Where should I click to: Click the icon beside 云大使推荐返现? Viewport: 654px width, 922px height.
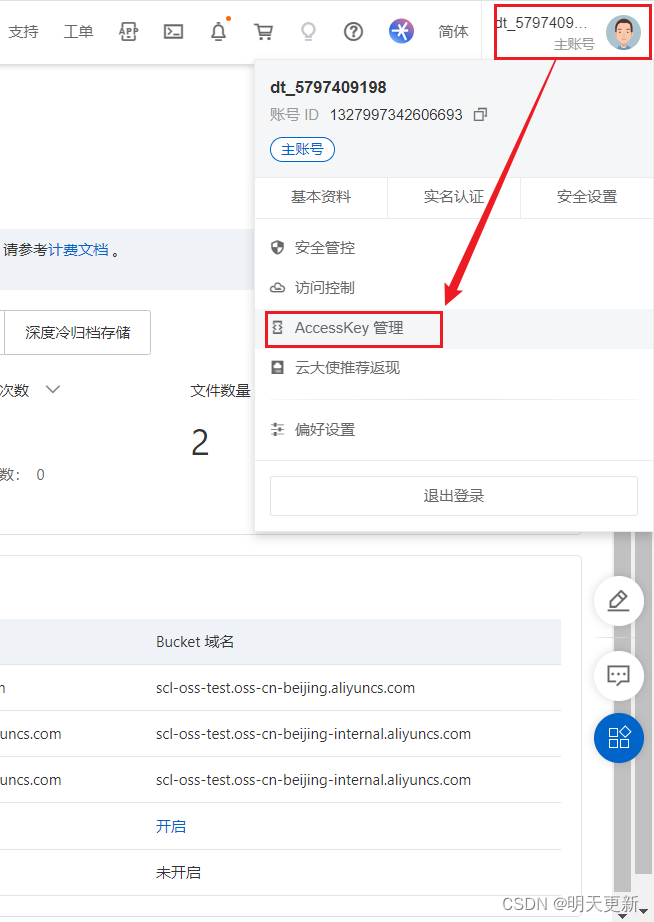tap(277, 368)
